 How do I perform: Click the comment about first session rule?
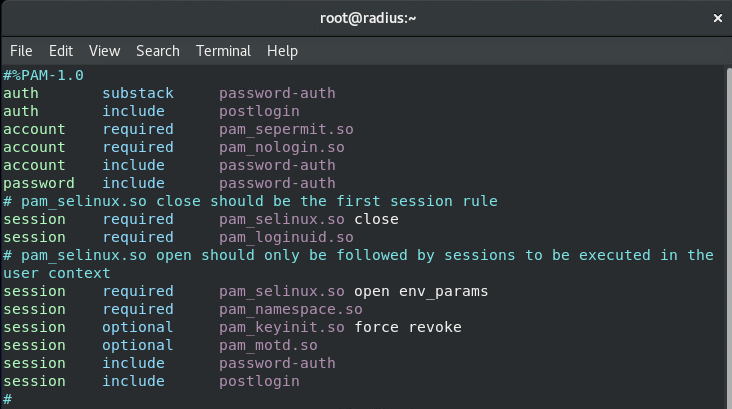[x=250, y=201]
